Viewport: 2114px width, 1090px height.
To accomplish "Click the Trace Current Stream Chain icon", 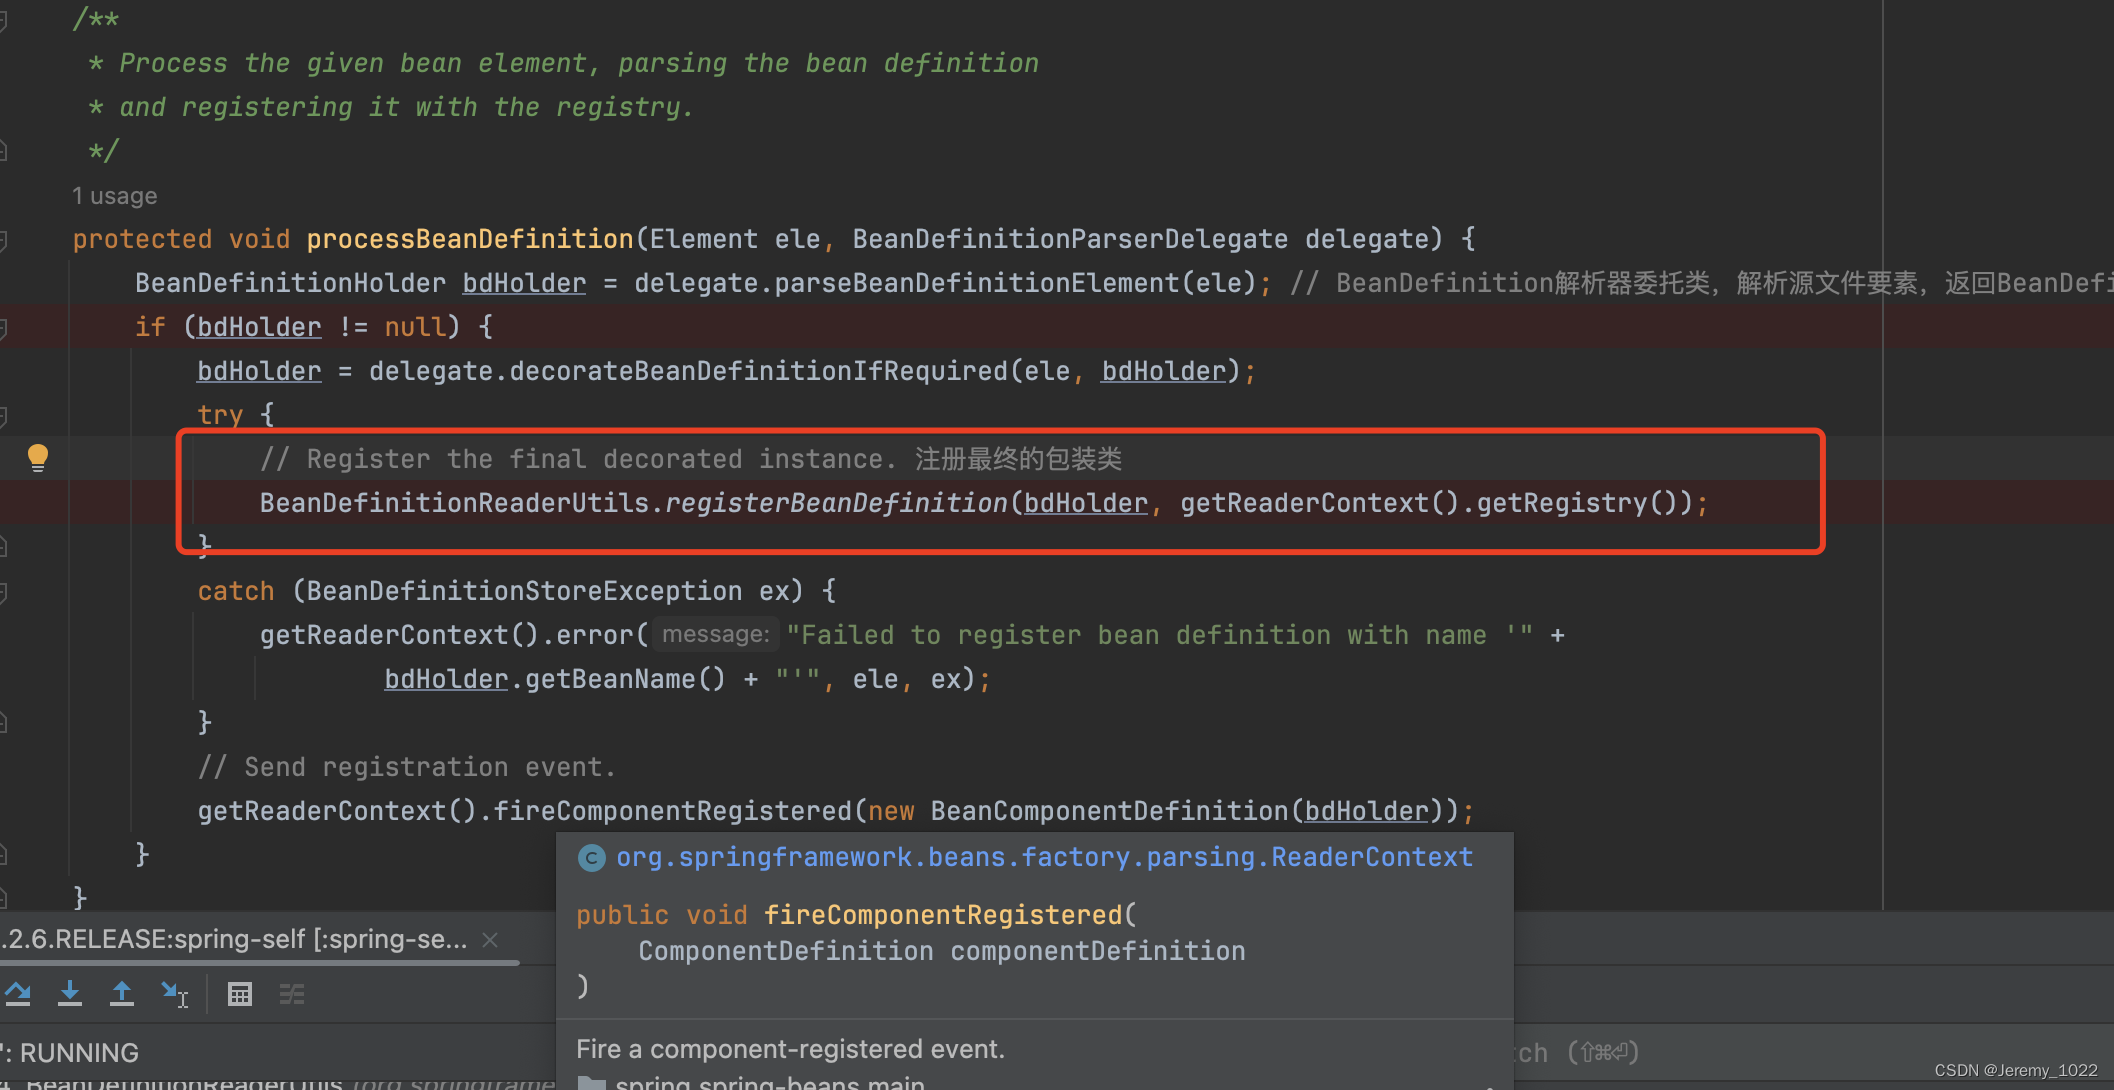I will pos(292,994).
